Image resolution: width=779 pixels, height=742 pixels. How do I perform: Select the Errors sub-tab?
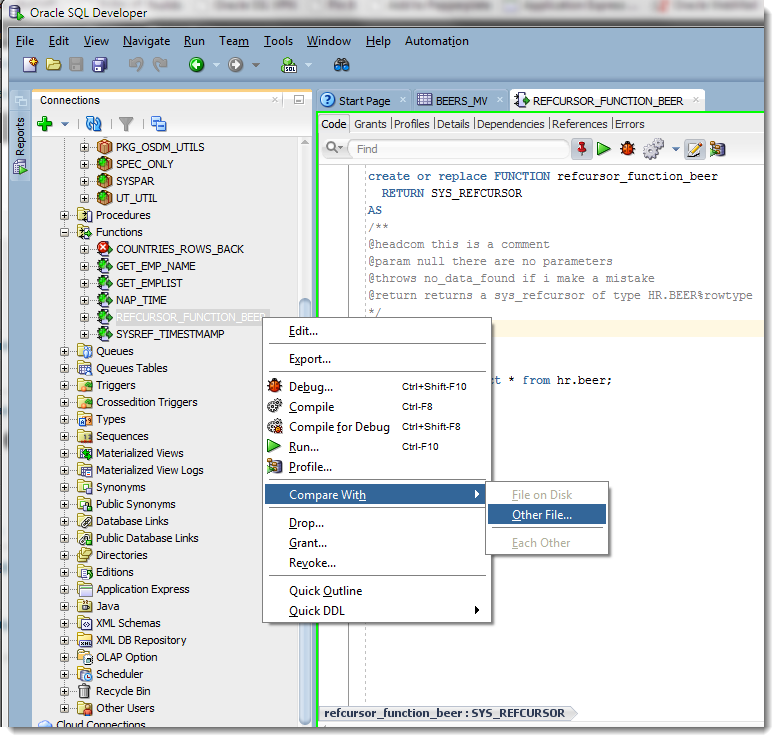point(630,124)
